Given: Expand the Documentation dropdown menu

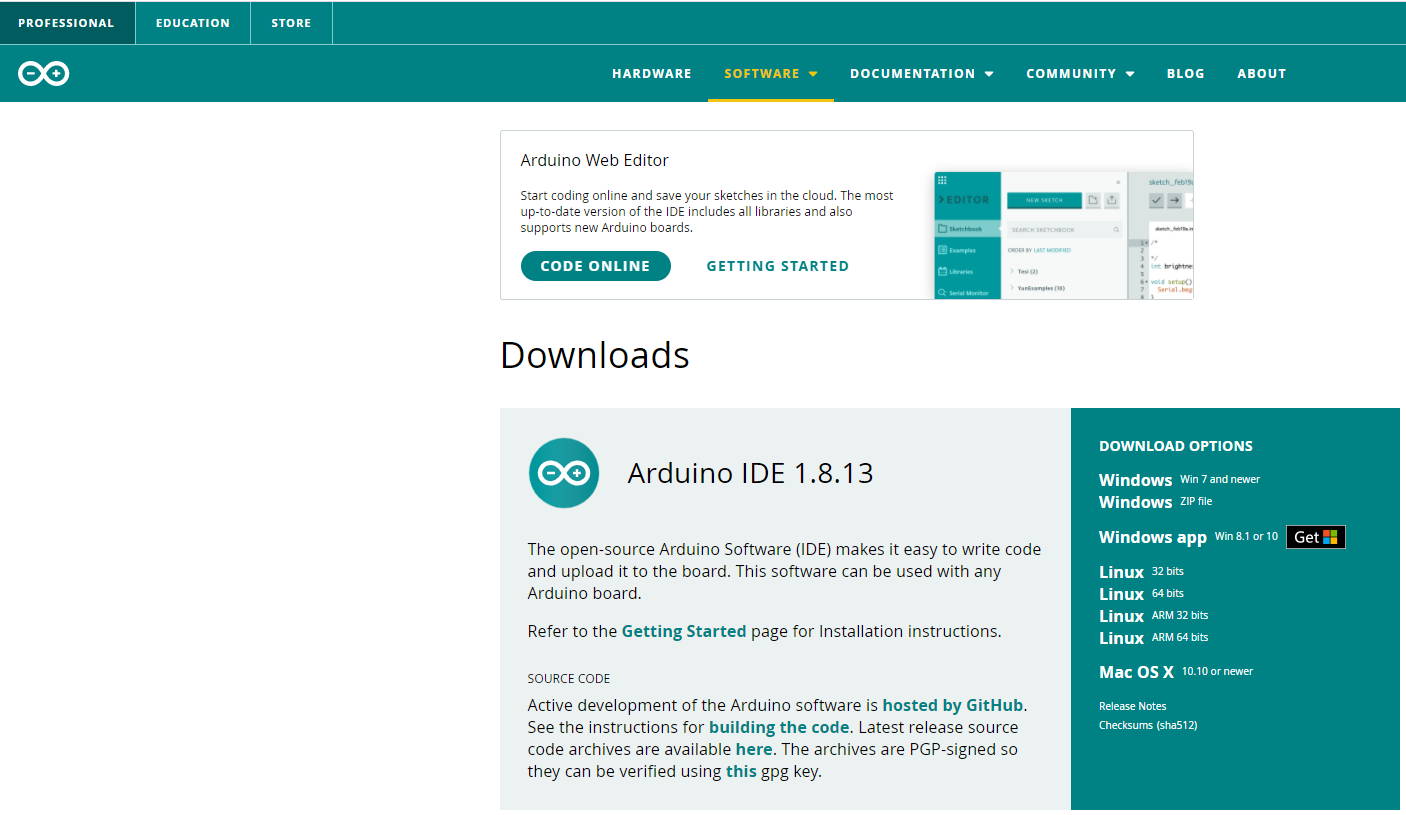Looking at the screenshot, I should point(922,74).
